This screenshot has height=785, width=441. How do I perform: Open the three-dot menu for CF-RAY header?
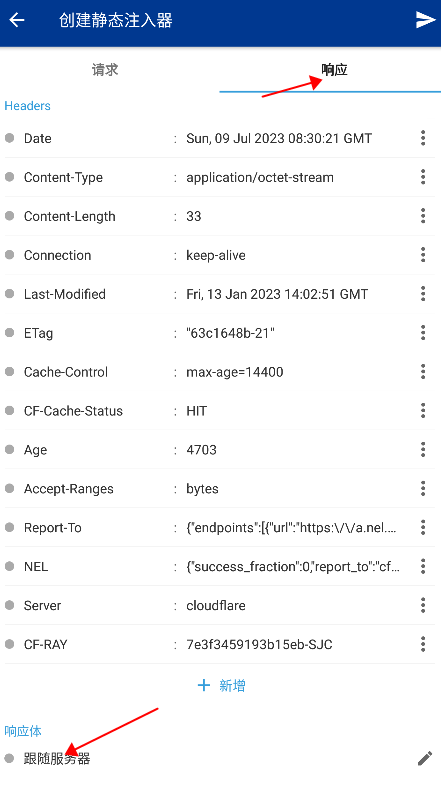point(423,644)
